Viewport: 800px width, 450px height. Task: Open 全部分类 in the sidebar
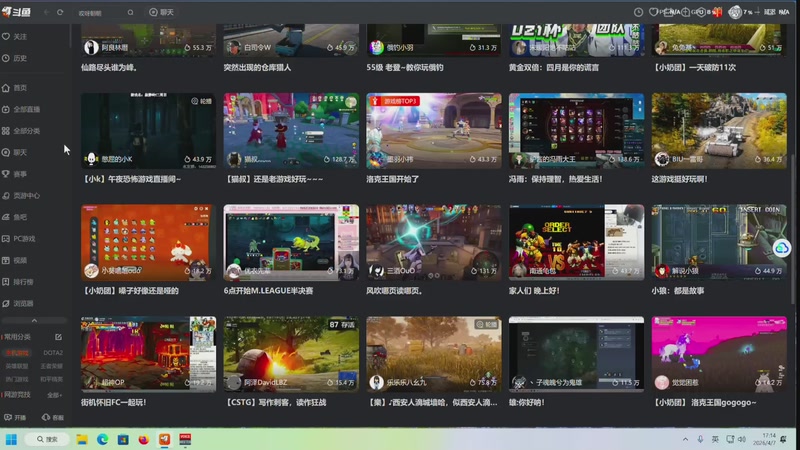pyautogui.click(x=21, y=131)
